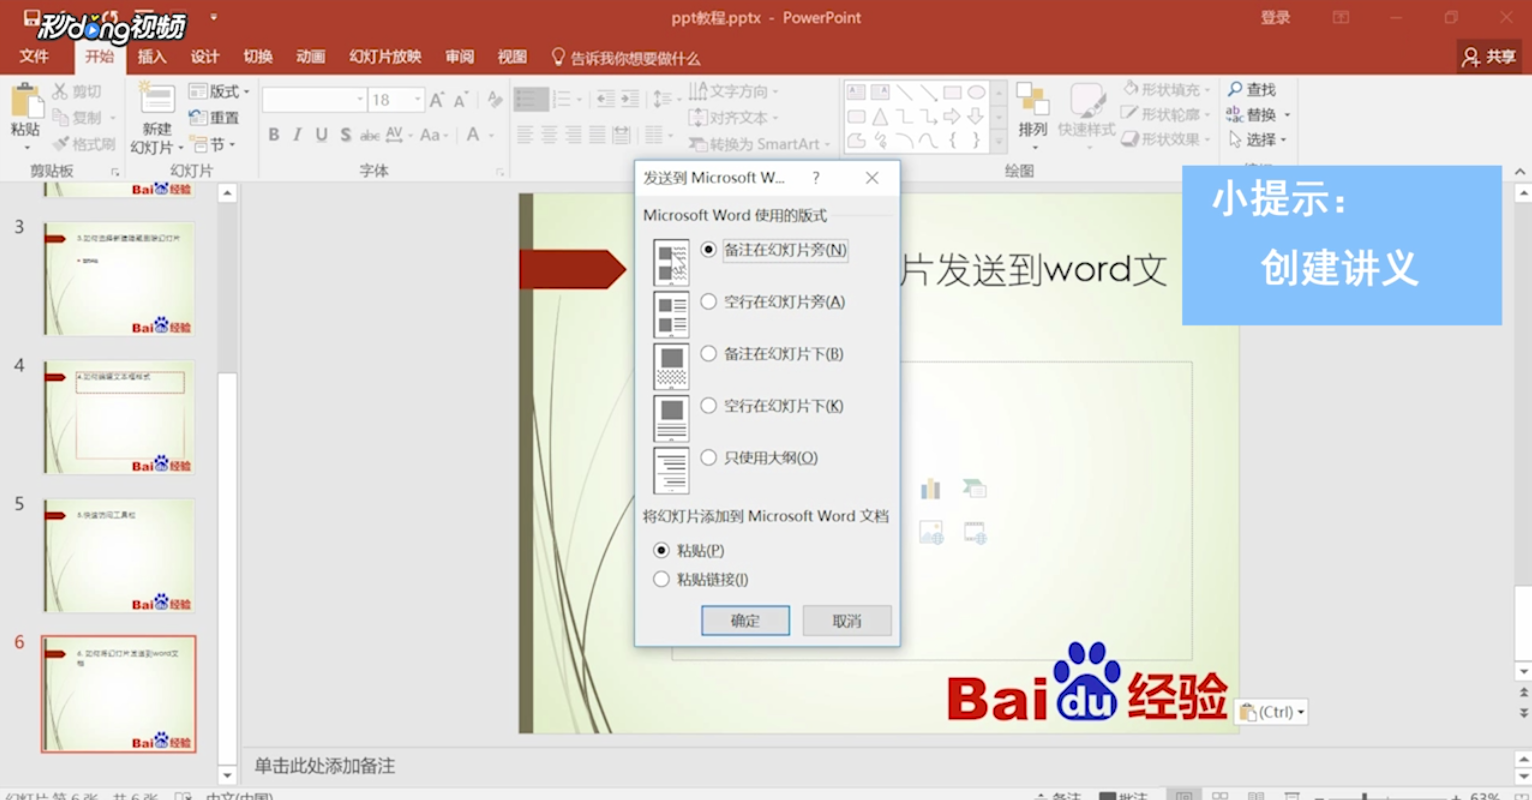Open Convert to SmartArt dropdown

pos(827,145)
